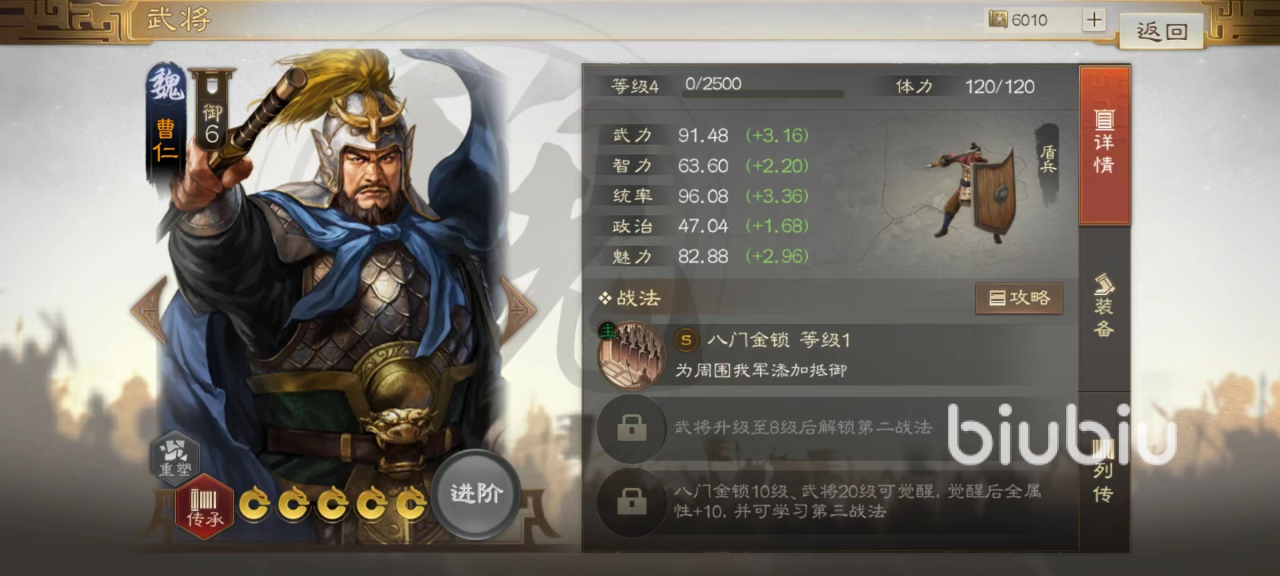Go to previous general with left arrow

click(x=148, y=310)
